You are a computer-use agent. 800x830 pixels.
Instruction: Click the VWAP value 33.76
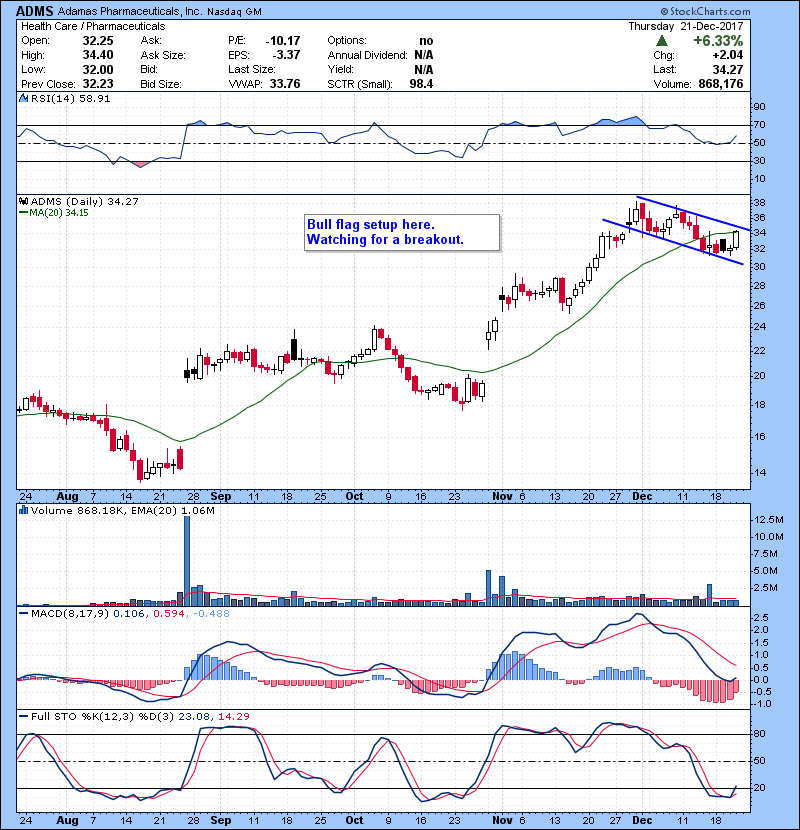pyautogui.click(x=285, y=84)
